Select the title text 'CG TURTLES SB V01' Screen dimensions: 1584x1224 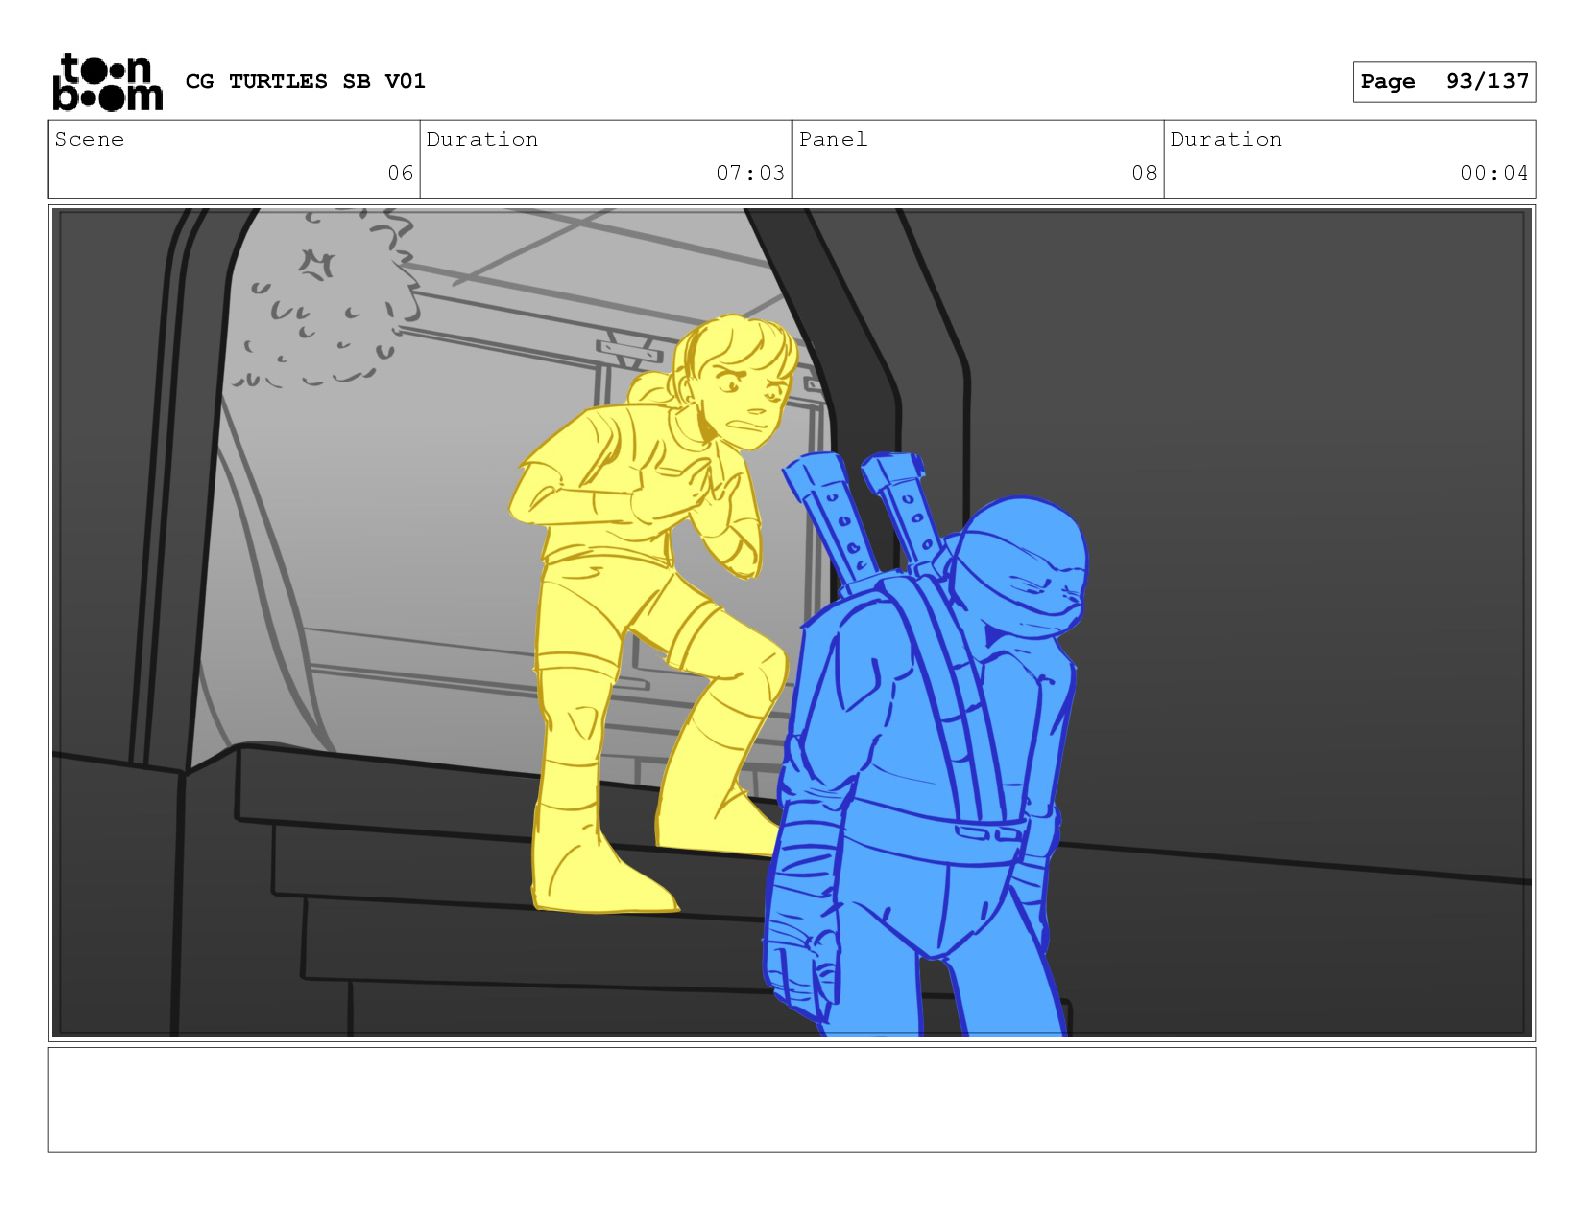(x=306, y=81)
